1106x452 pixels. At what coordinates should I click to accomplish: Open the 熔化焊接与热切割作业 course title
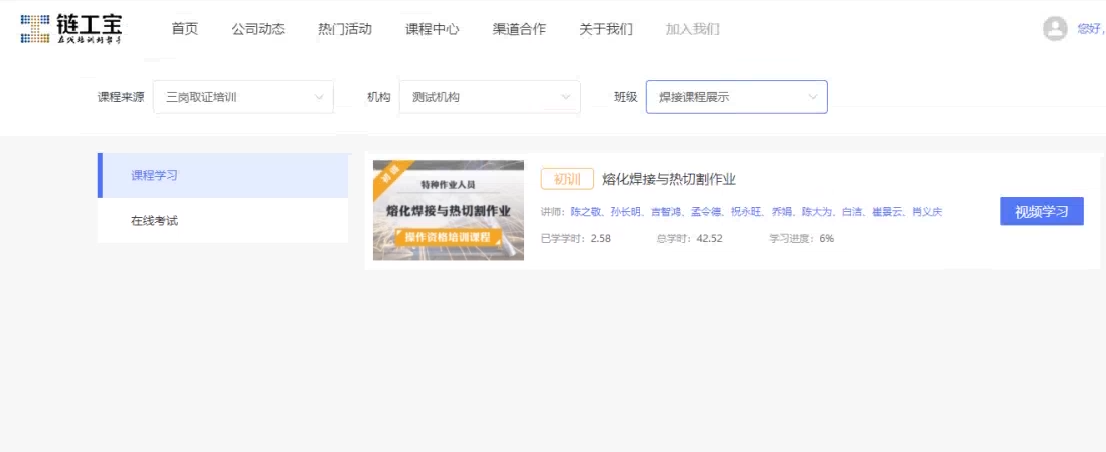click(669, 179)
